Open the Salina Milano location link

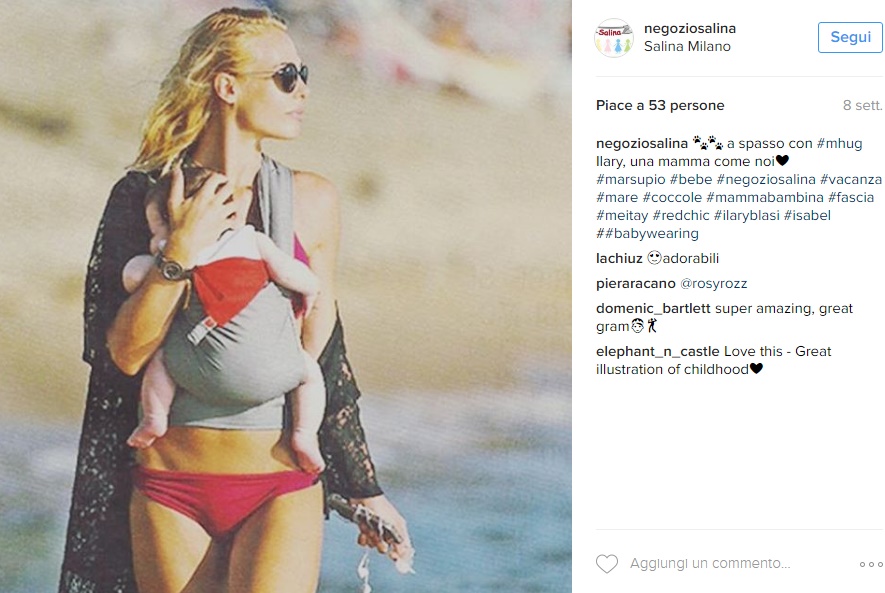pyautogui.click(x=687, y=46)
